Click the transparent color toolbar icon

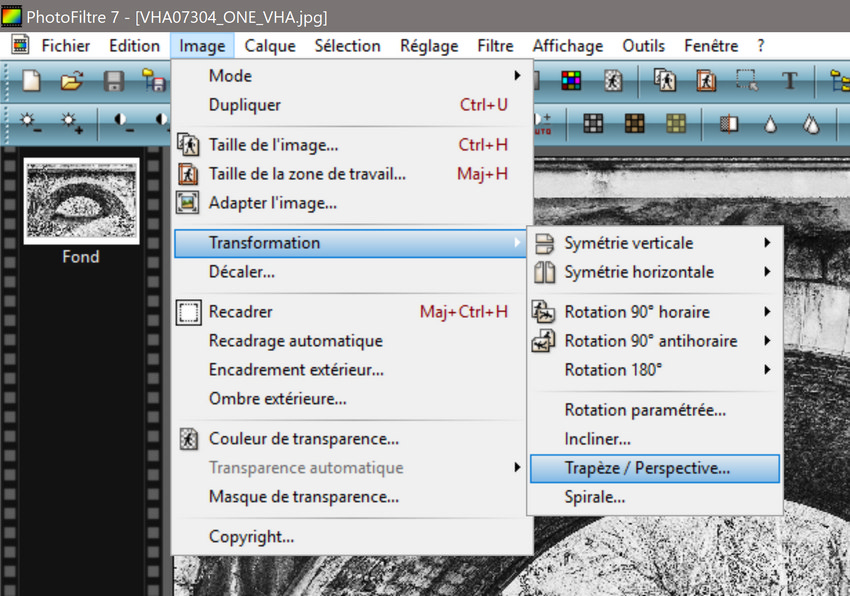pyautogui.click(x=613, y=81)
